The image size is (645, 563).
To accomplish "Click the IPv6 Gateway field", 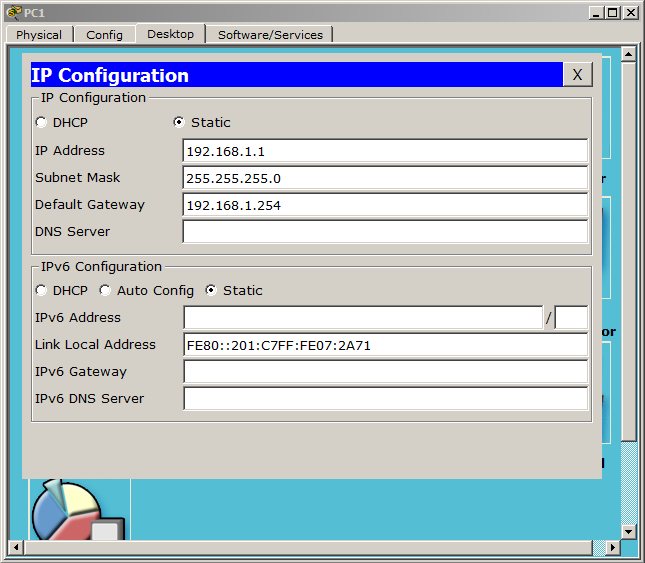I will (386, 372).
